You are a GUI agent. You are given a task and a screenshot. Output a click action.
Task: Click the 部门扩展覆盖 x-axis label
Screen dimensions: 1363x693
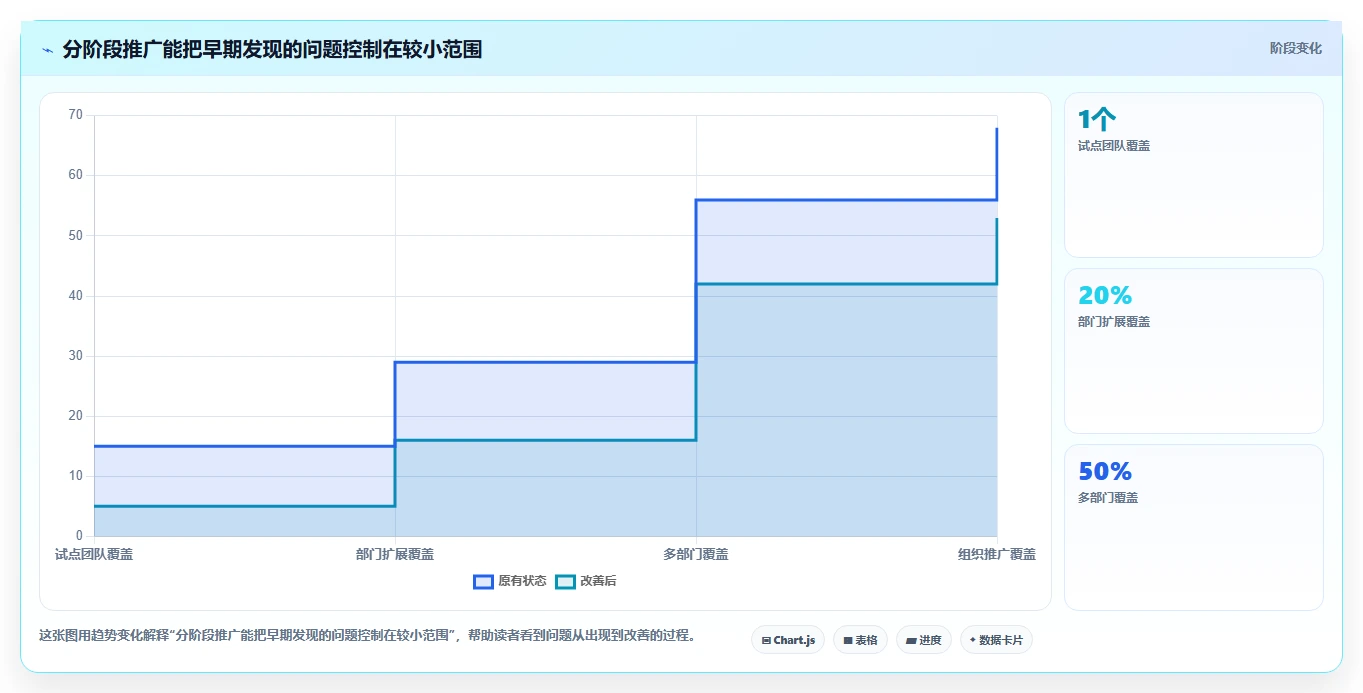pos(395,554)
